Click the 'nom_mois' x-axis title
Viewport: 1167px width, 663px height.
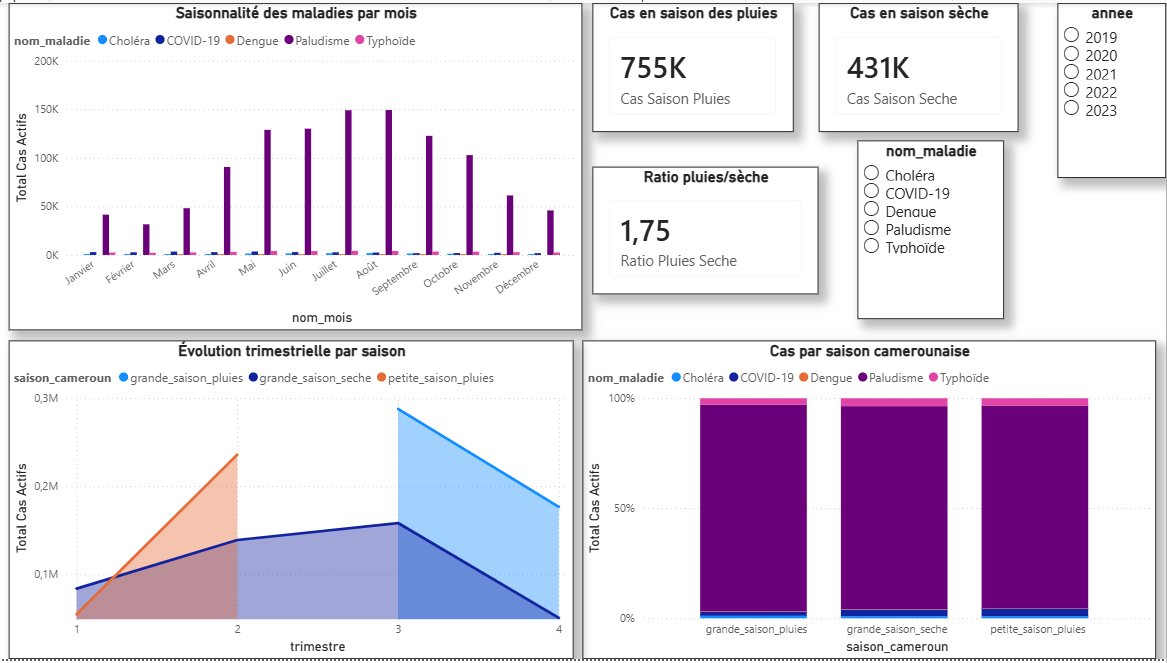(322, 318)
